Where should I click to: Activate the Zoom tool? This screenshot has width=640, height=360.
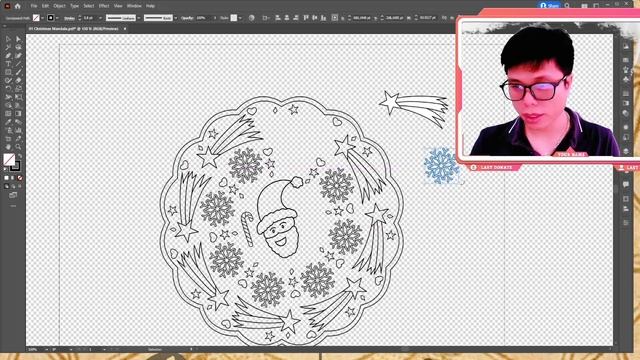[x=18, y=147]
